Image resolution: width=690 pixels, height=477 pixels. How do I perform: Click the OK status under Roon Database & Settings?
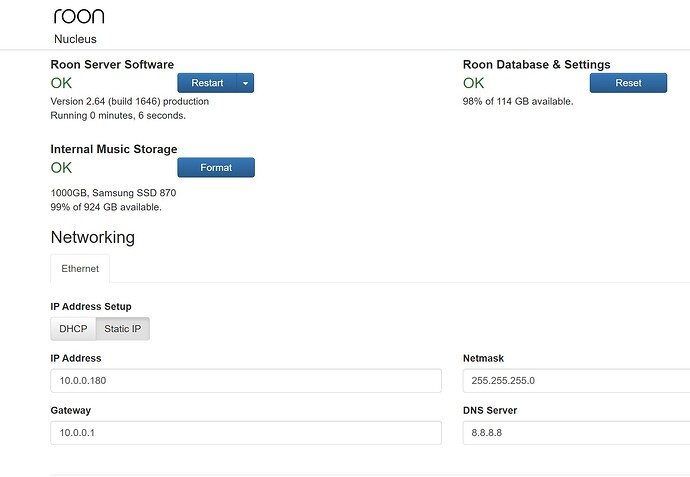click(x=473, y=83)
